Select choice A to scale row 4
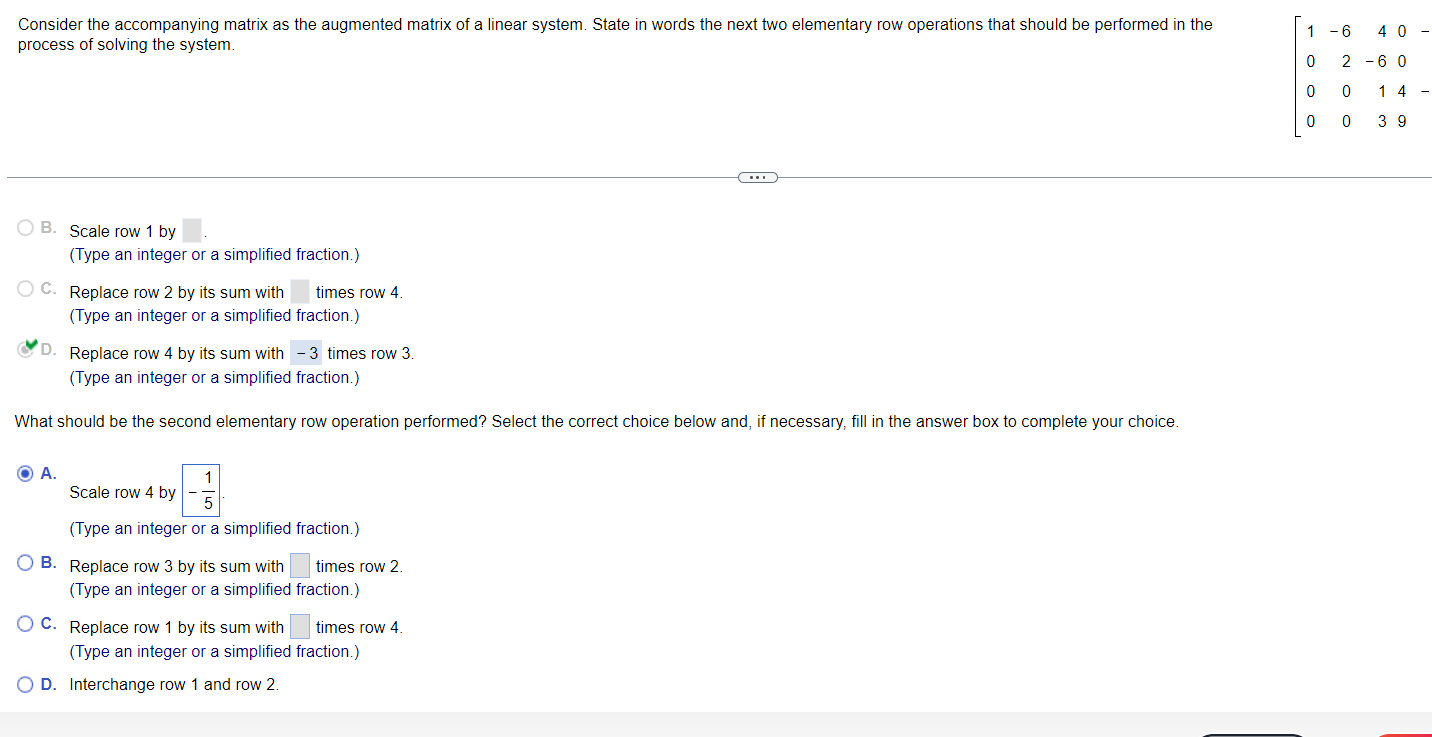 (x=23, y=473)
